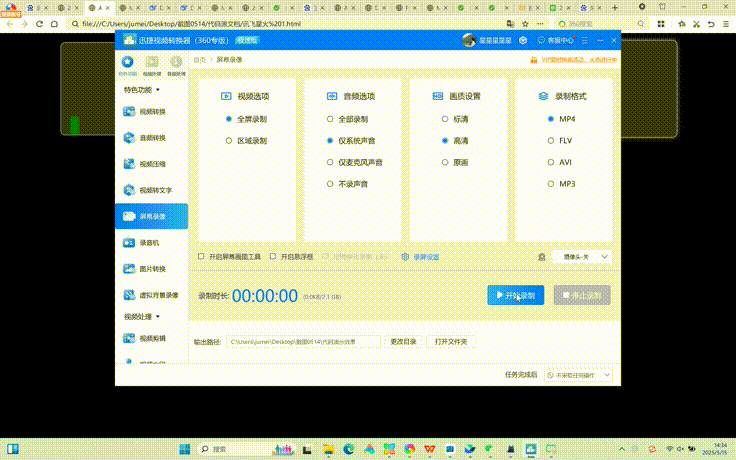Switch to the 特色功能 top tab
Viewport: 736px width, 460px height.
tap(127, 65)
